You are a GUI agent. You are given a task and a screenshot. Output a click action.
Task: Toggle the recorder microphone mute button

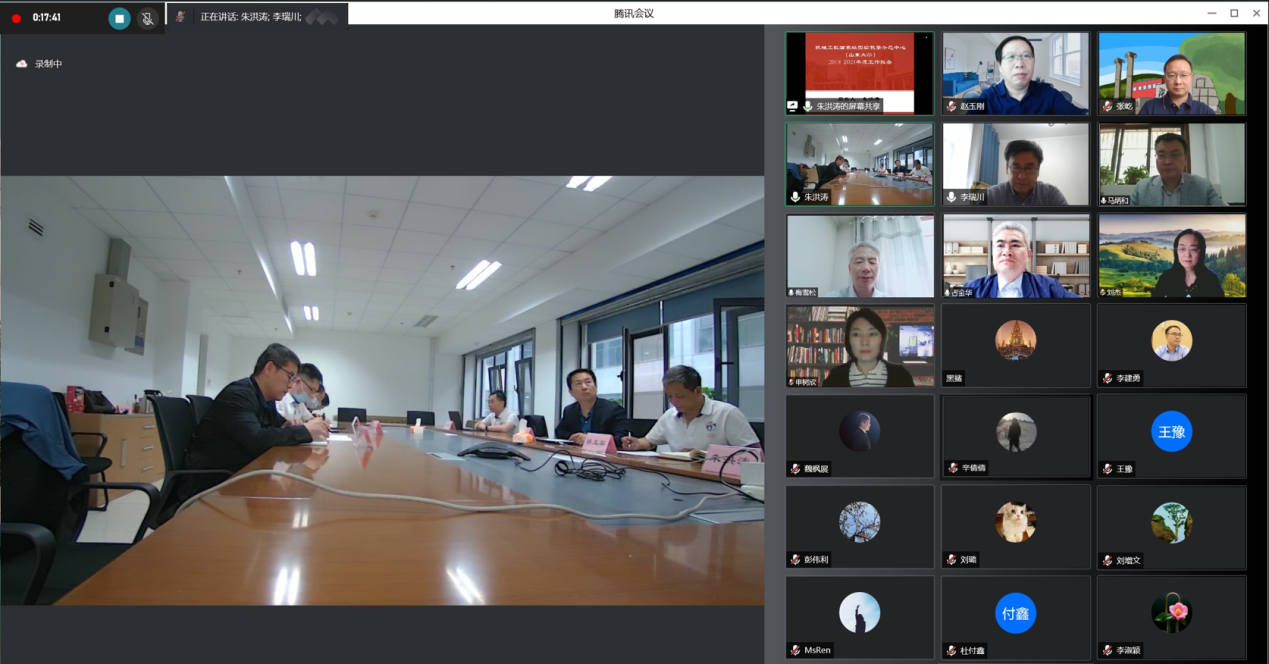coord(148,18)
